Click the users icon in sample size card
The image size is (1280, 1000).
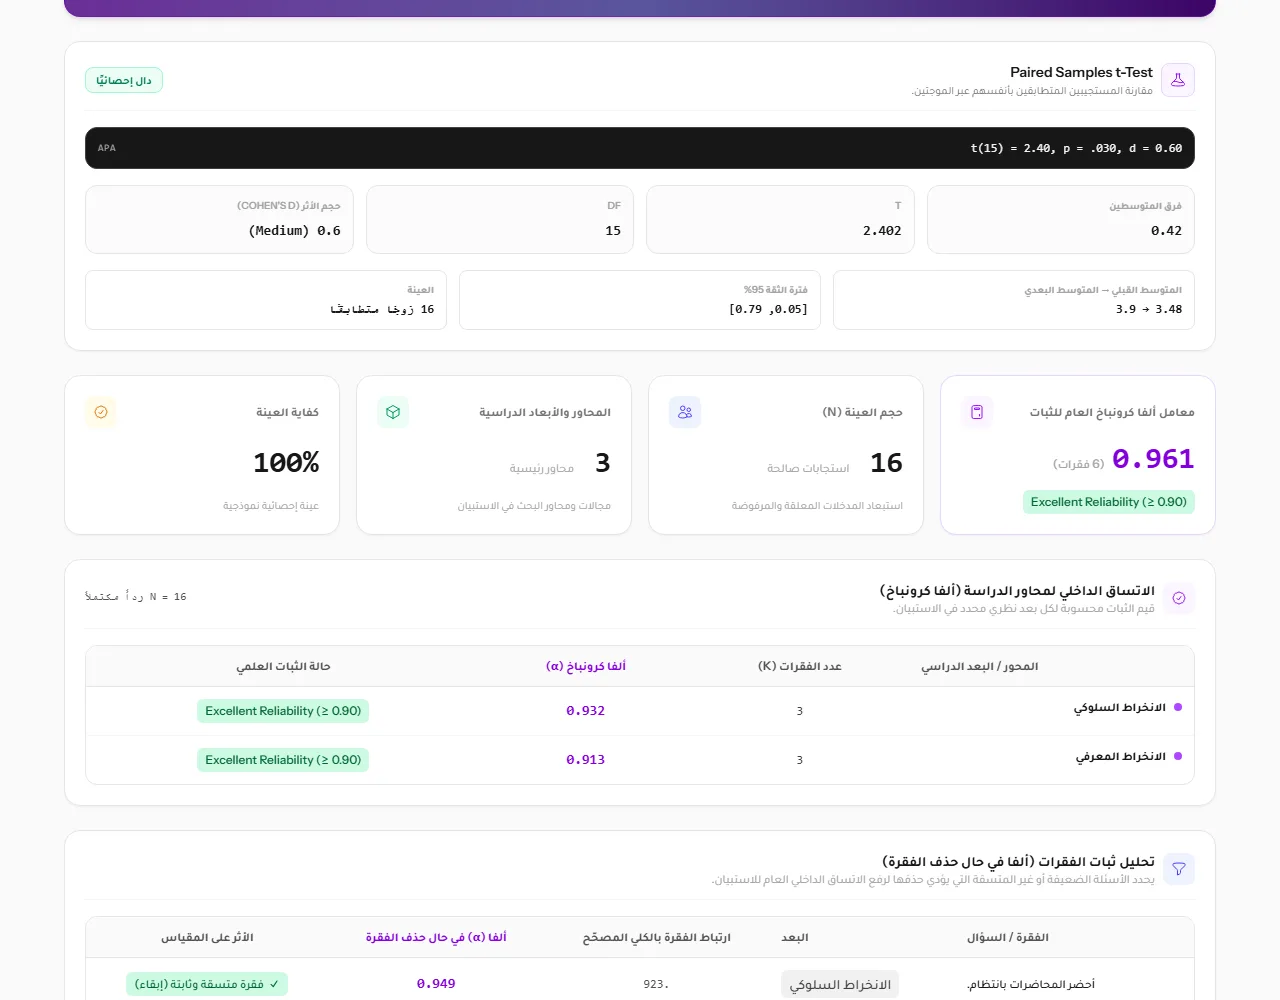pyautogui.click(x=685, y=412)
